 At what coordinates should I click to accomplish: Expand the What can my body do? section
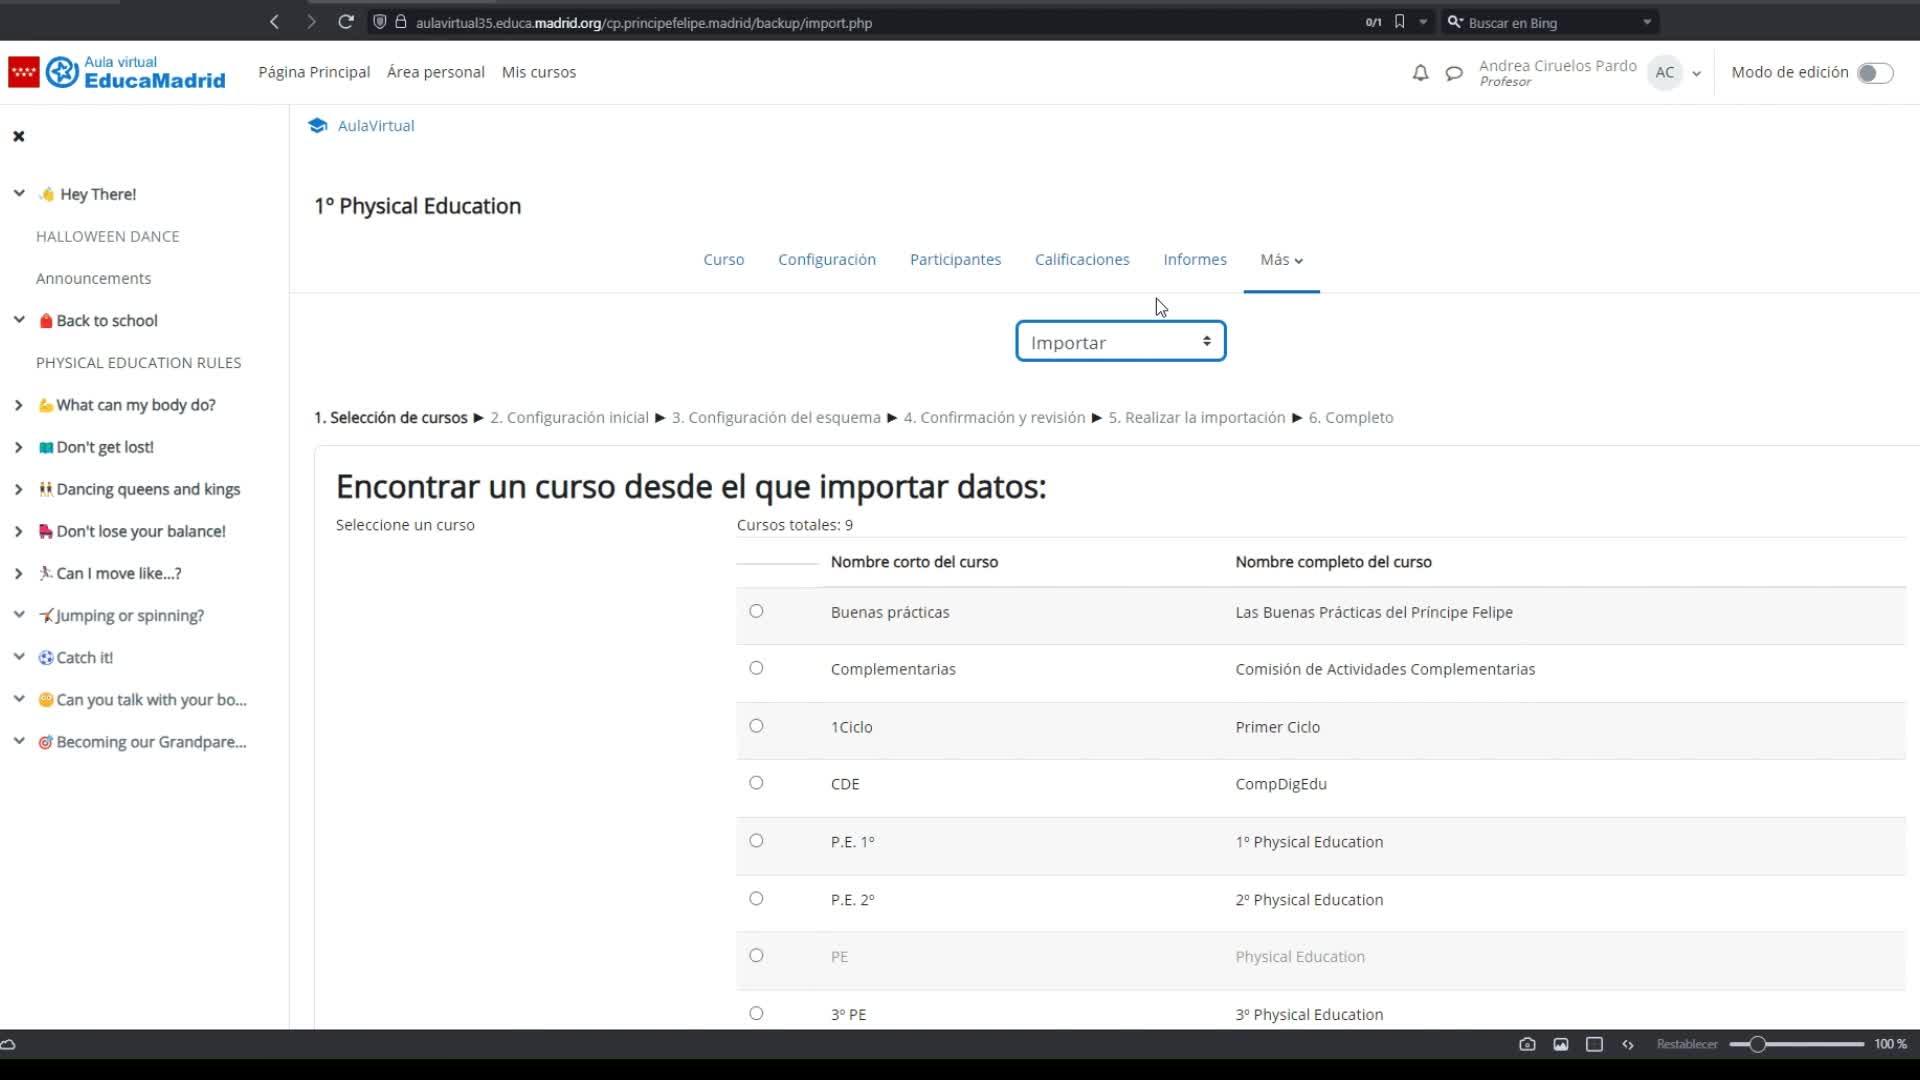(x=19, y=405)
